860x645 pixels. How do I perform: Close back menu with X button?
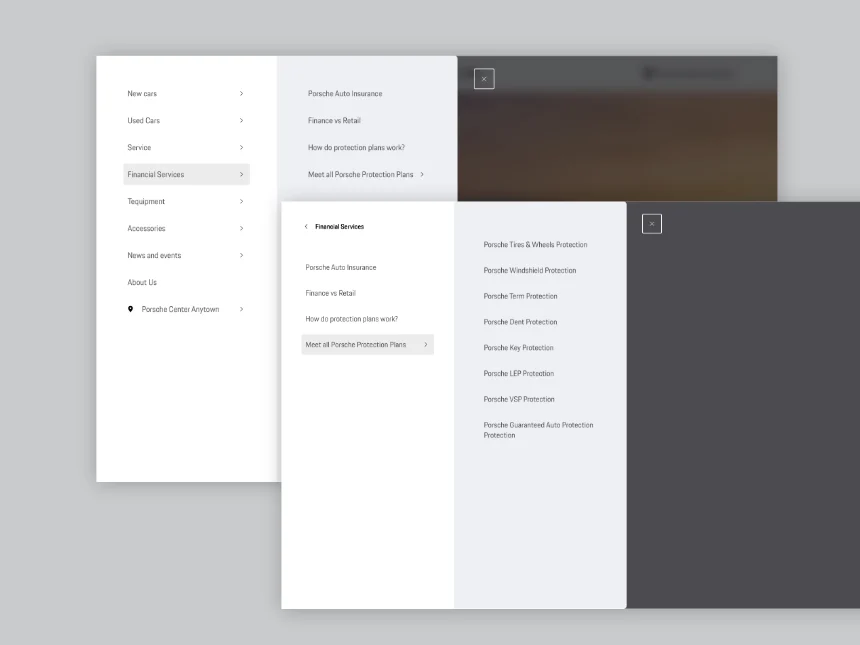[x=484, y=79]
